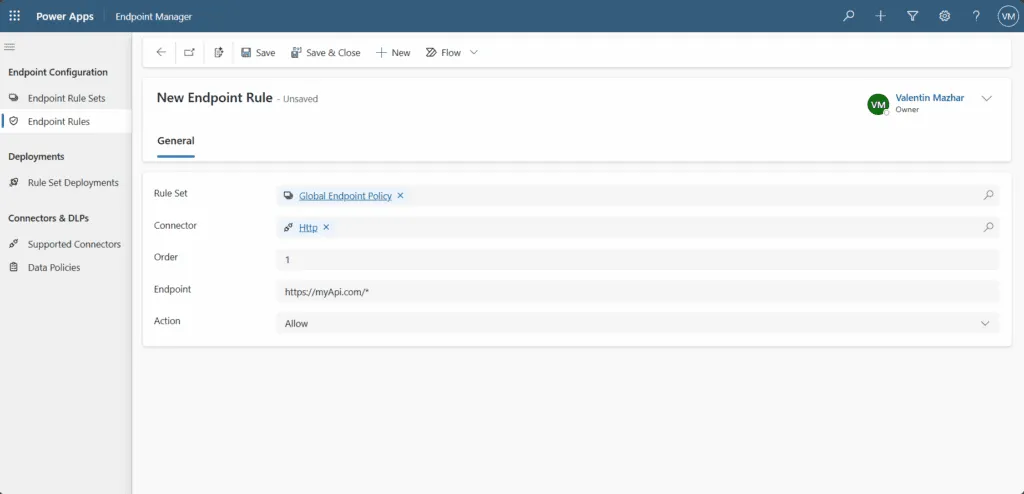Click Save & Close button
The height and width of the screenshot is (494, 1024).
pyautogui.click(x=325, y=52)
